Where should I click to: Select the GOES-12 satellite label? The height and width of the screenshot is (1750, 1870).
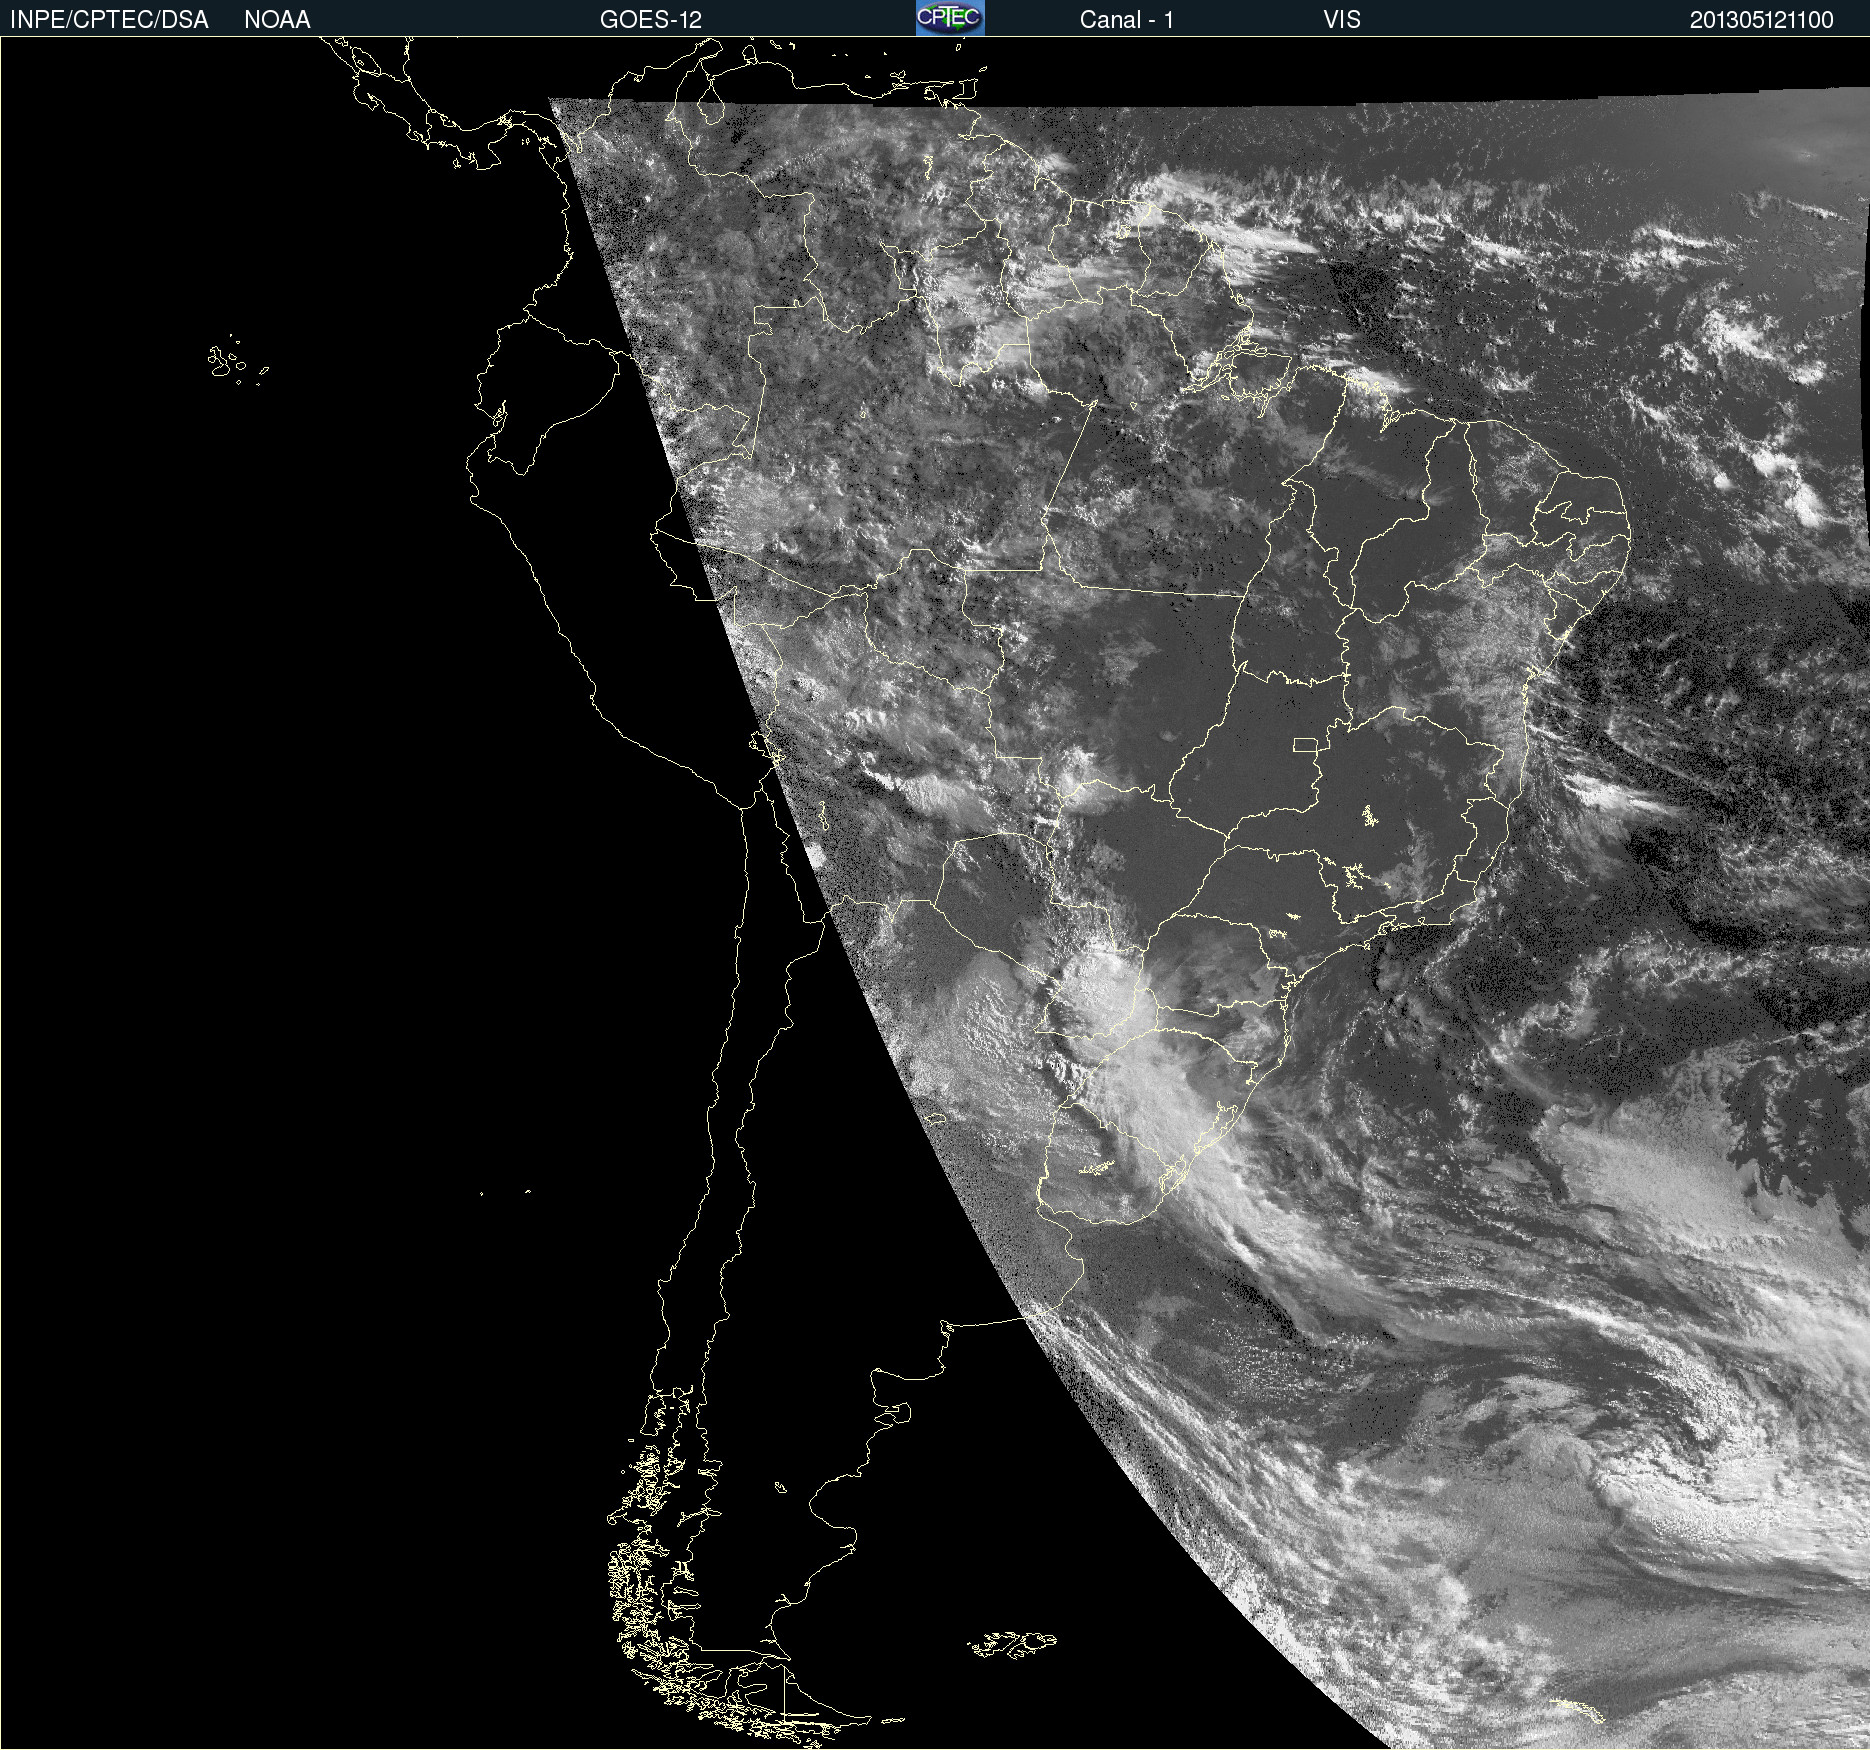point(651,20)
